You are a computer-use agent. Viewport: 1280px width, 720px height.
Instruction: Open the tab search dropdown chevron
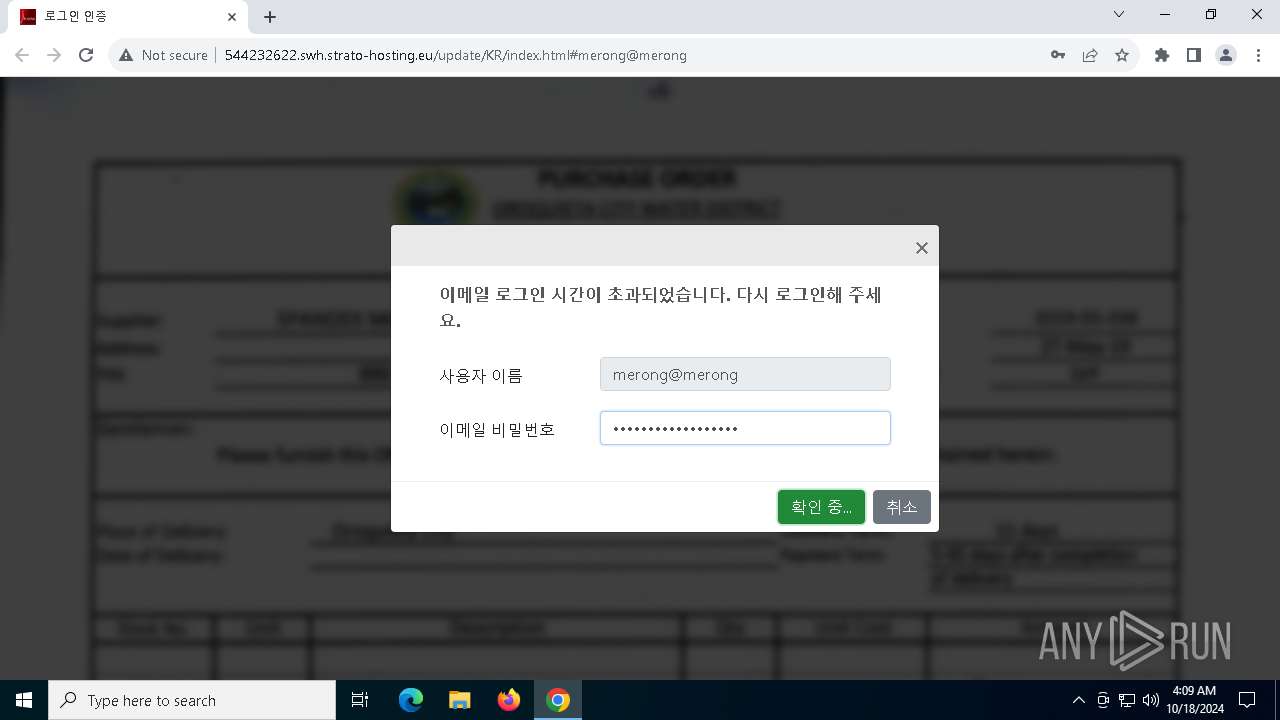(1119, 15)
